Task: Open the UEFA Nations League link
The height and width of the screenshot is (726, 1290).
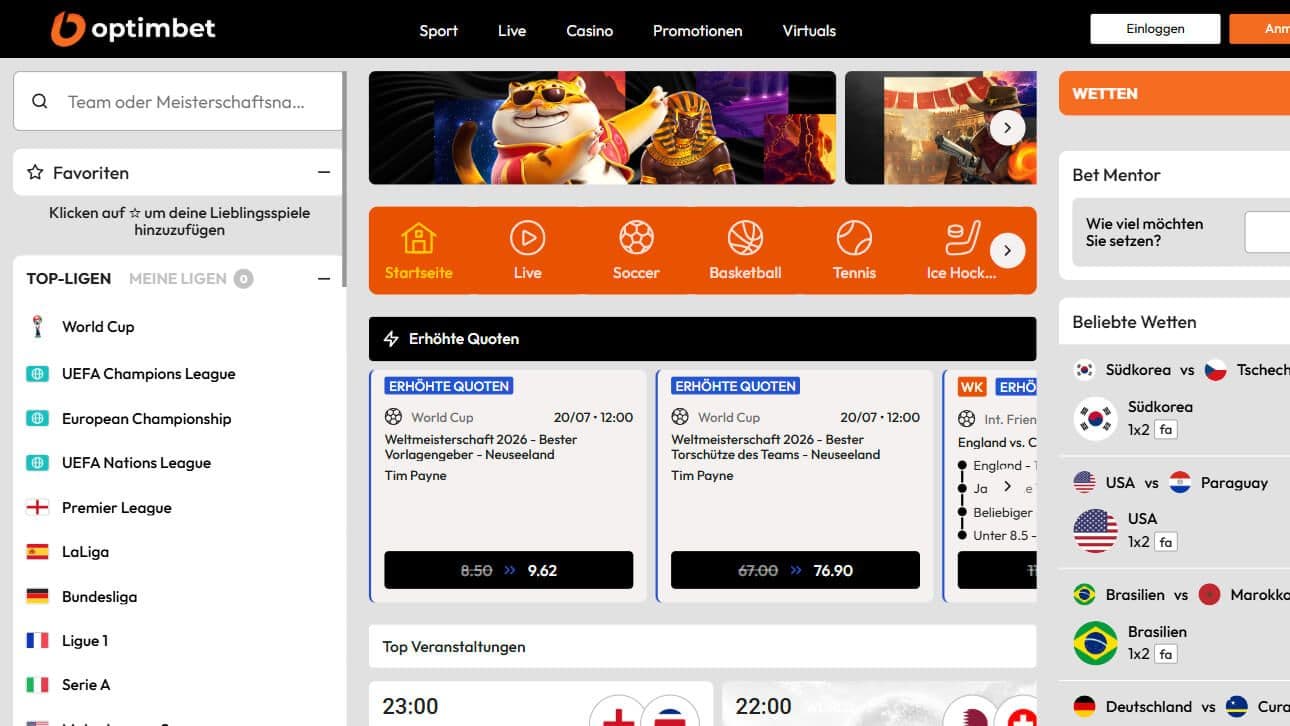Action: pyautogui.click(x=136, y=463)
